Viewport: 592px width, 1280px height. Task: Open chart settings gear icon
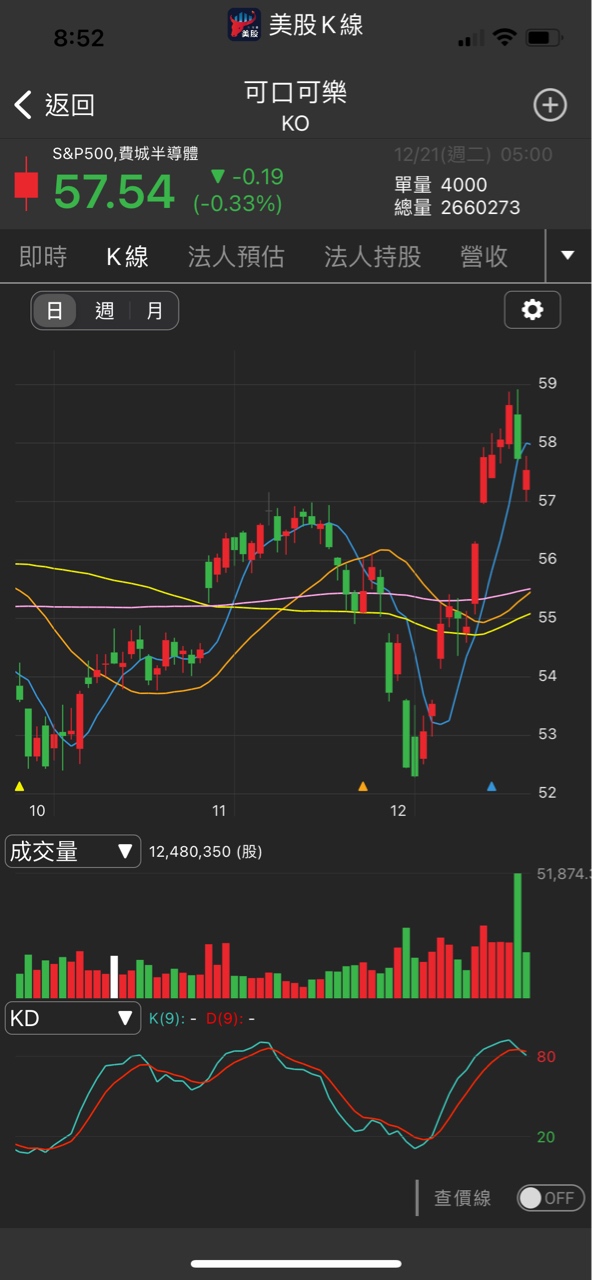pos(532,310)
